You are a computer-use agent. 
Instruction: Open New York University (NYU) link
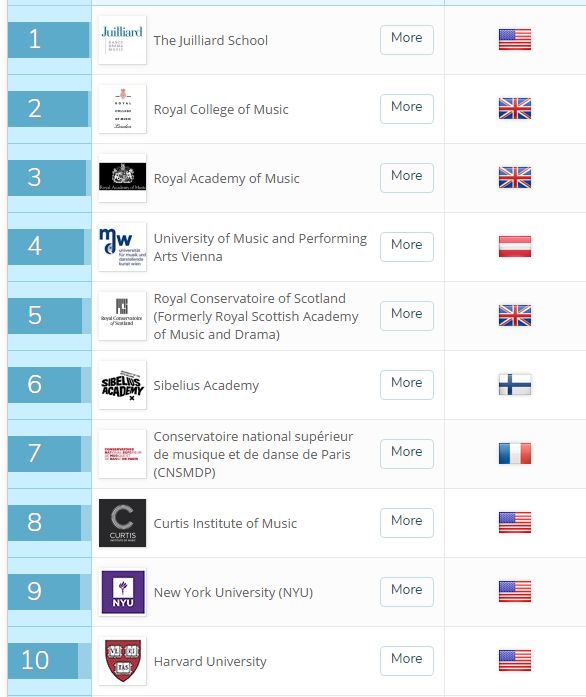[x=233, y=593]
